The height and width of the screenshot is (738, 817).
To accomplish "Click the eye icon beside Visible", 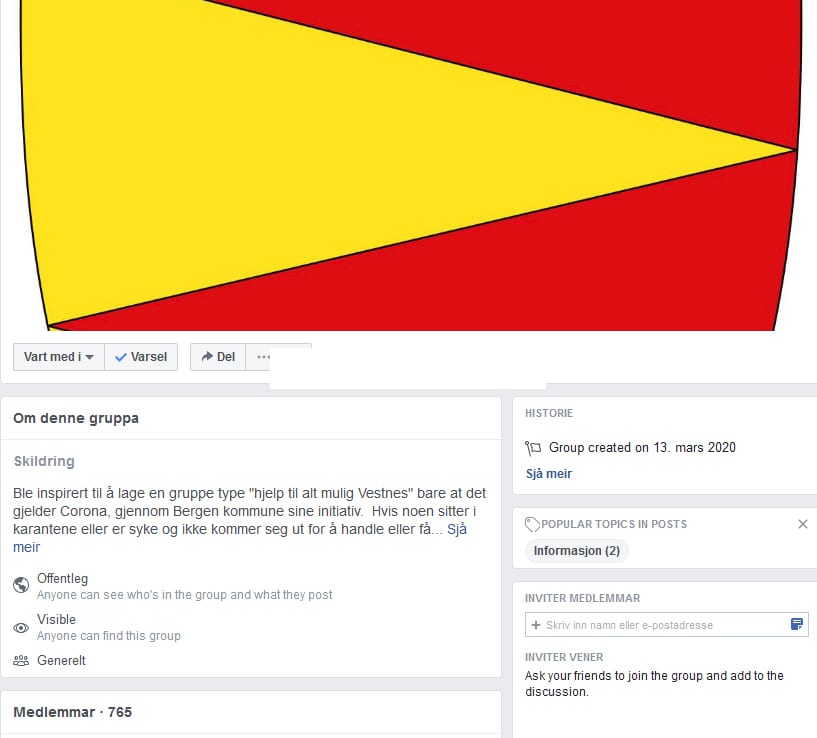I will tap(21, 628).
